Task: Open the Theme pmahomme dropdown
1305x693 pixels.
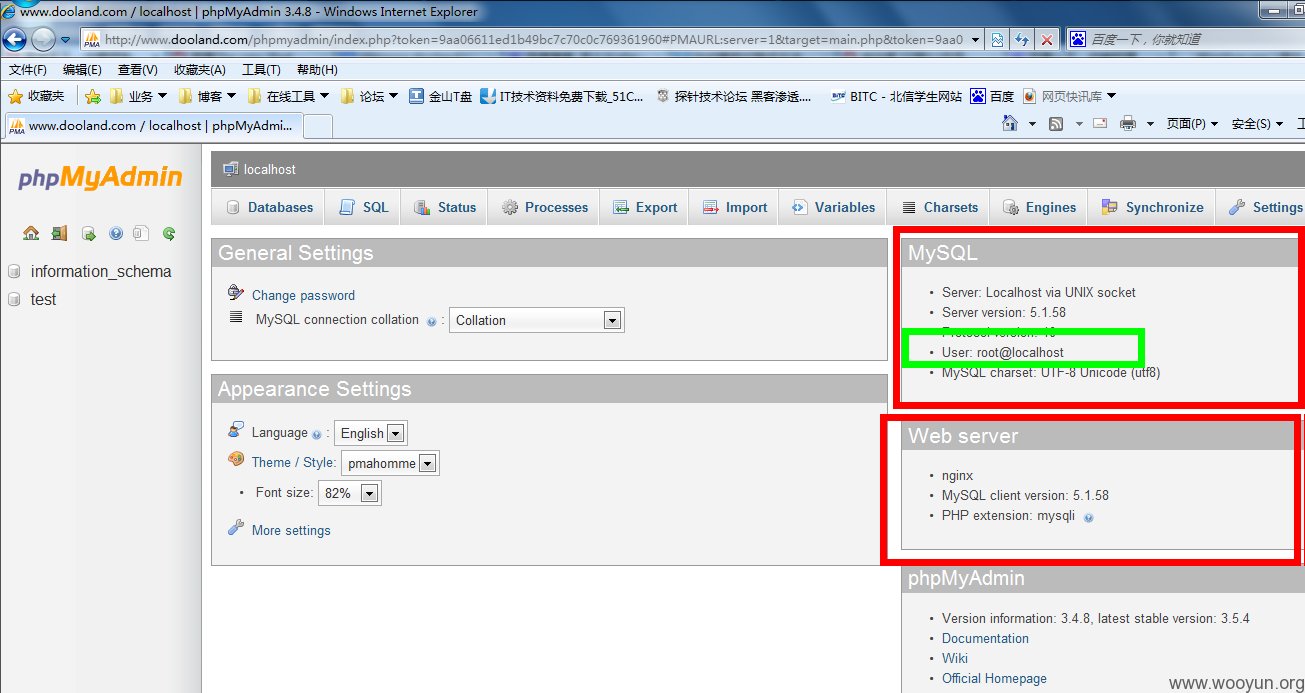Action: pyautogui.click(x=390, y=463)
